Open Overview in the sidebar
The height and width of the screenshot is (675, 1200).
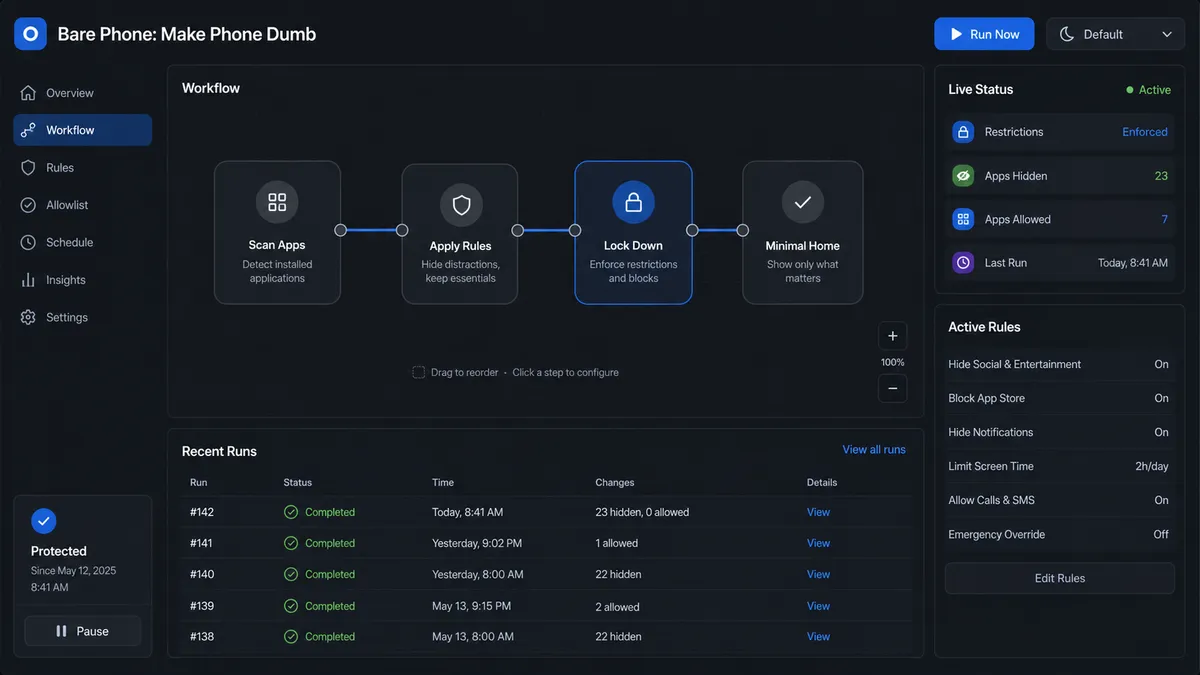click(83, 93)
